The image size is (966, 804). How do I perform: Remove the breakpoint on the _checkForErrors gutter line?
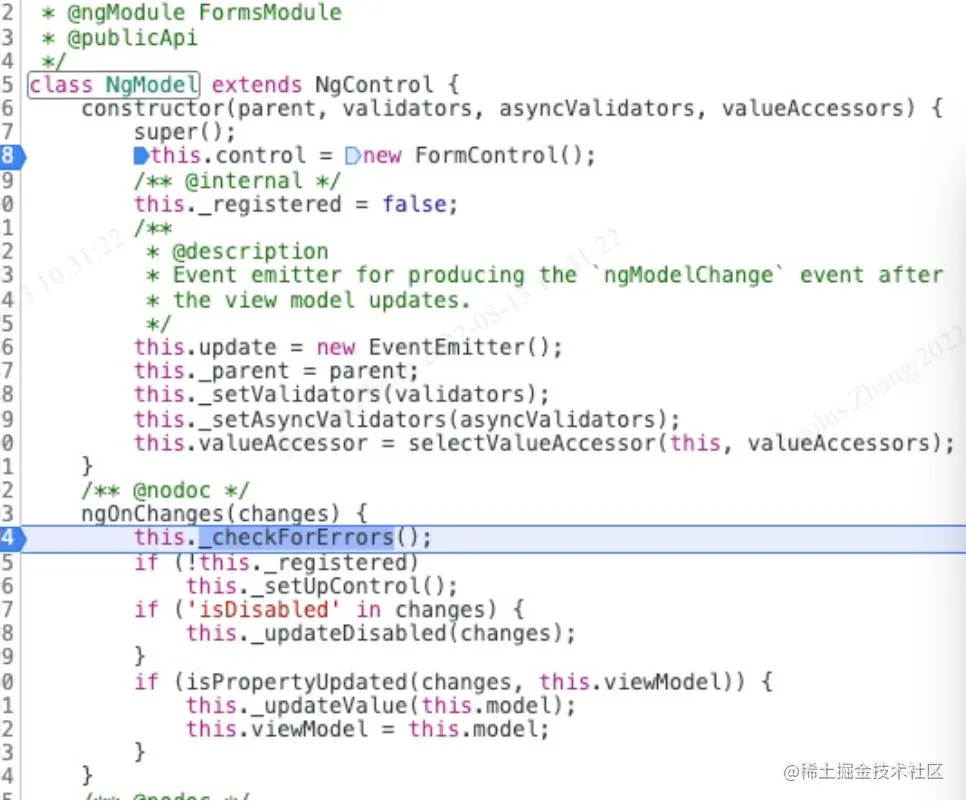pyautogui.click(x=12, y=538)
